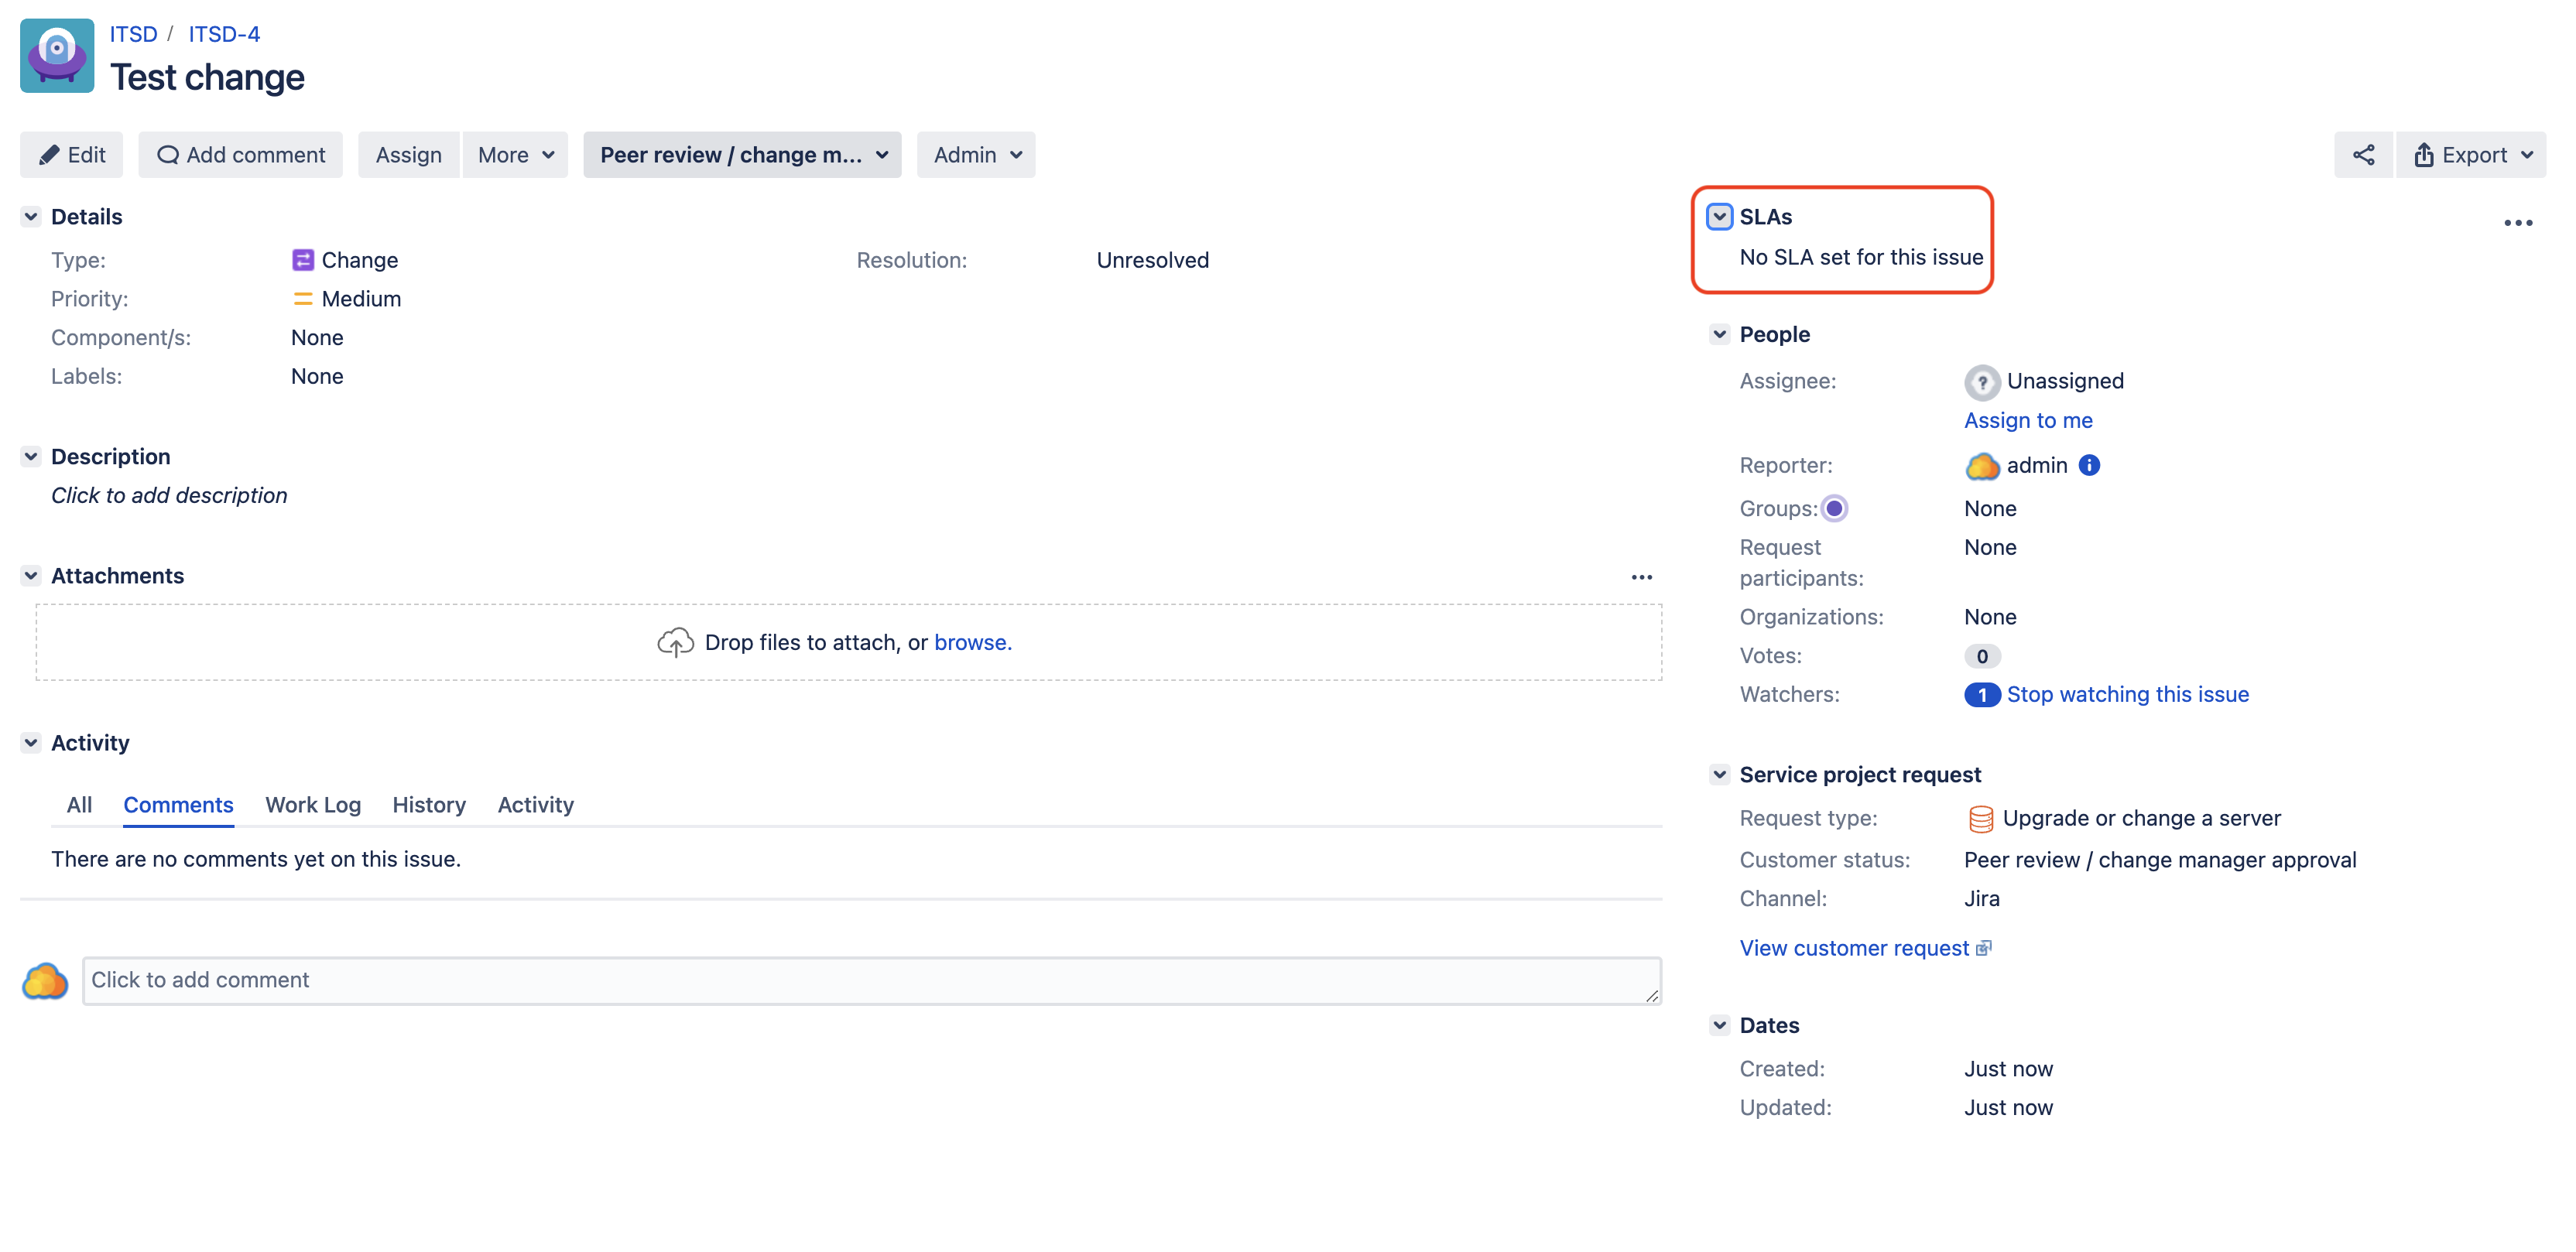Click the Change issue type icon
This screenshot has height=1252, width=2576.
pyautogui.click(x=302, y=260)
